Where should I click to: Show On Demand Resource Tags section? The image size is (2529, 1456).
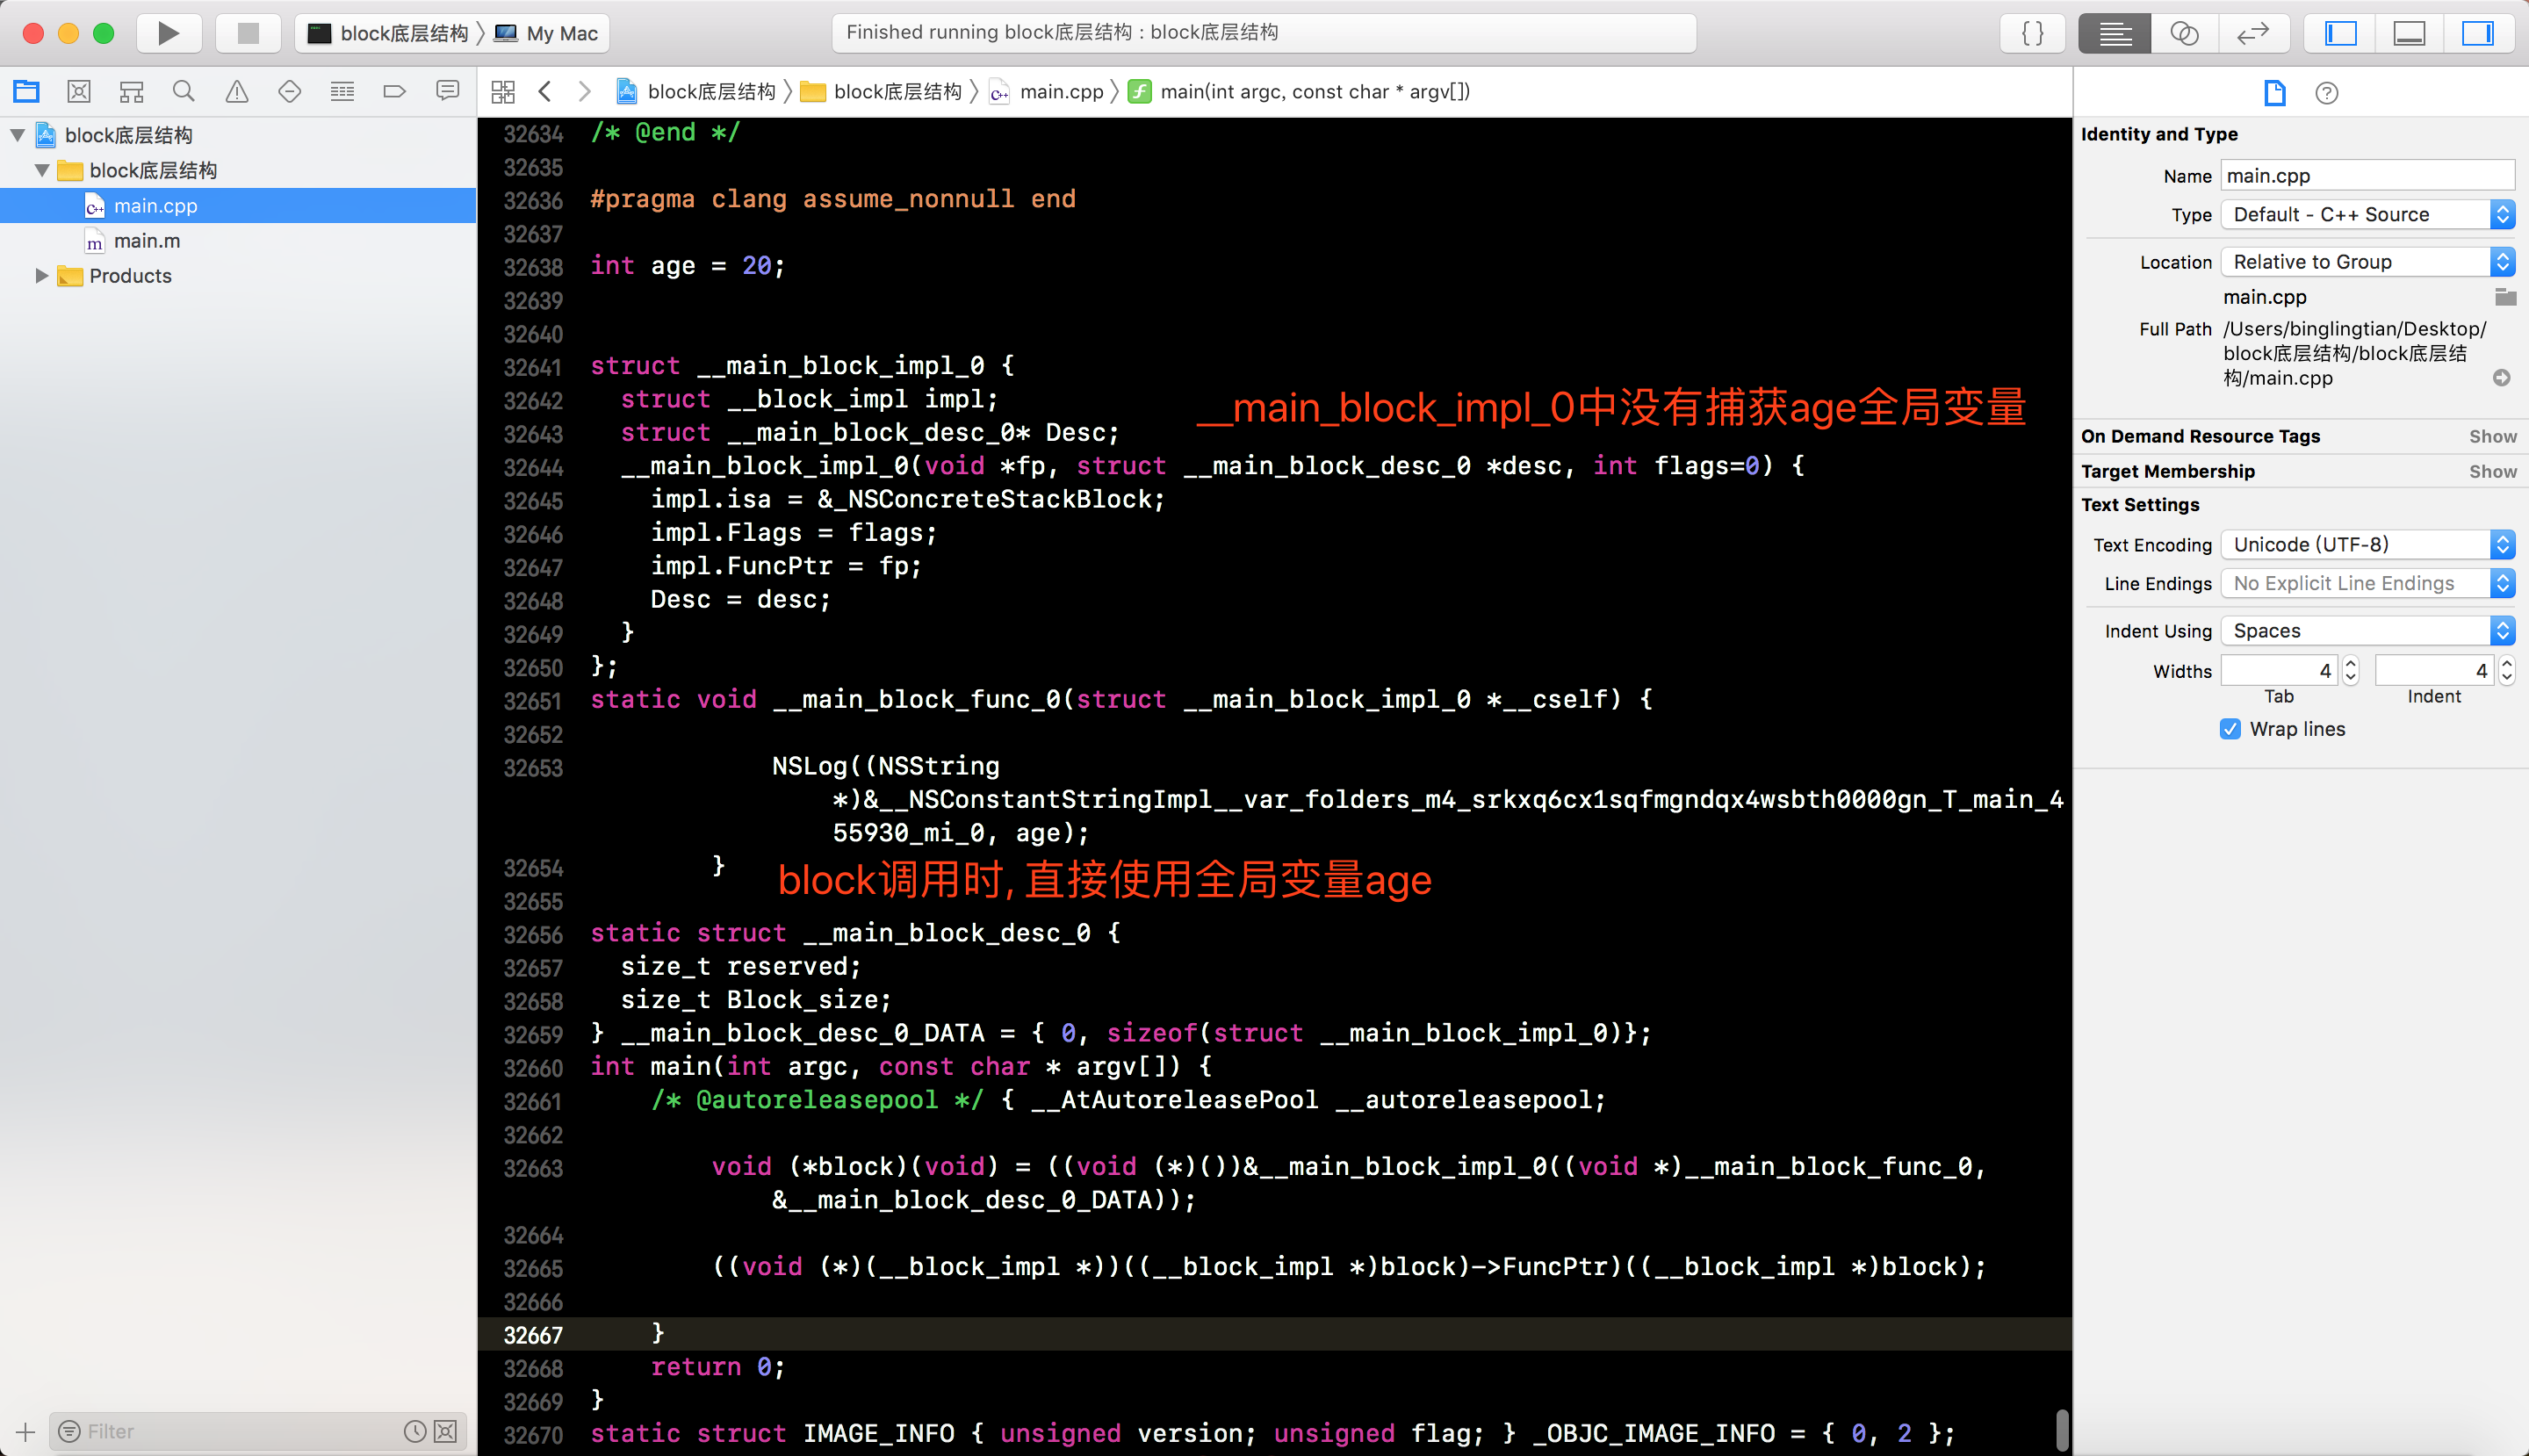(2492, 436)
